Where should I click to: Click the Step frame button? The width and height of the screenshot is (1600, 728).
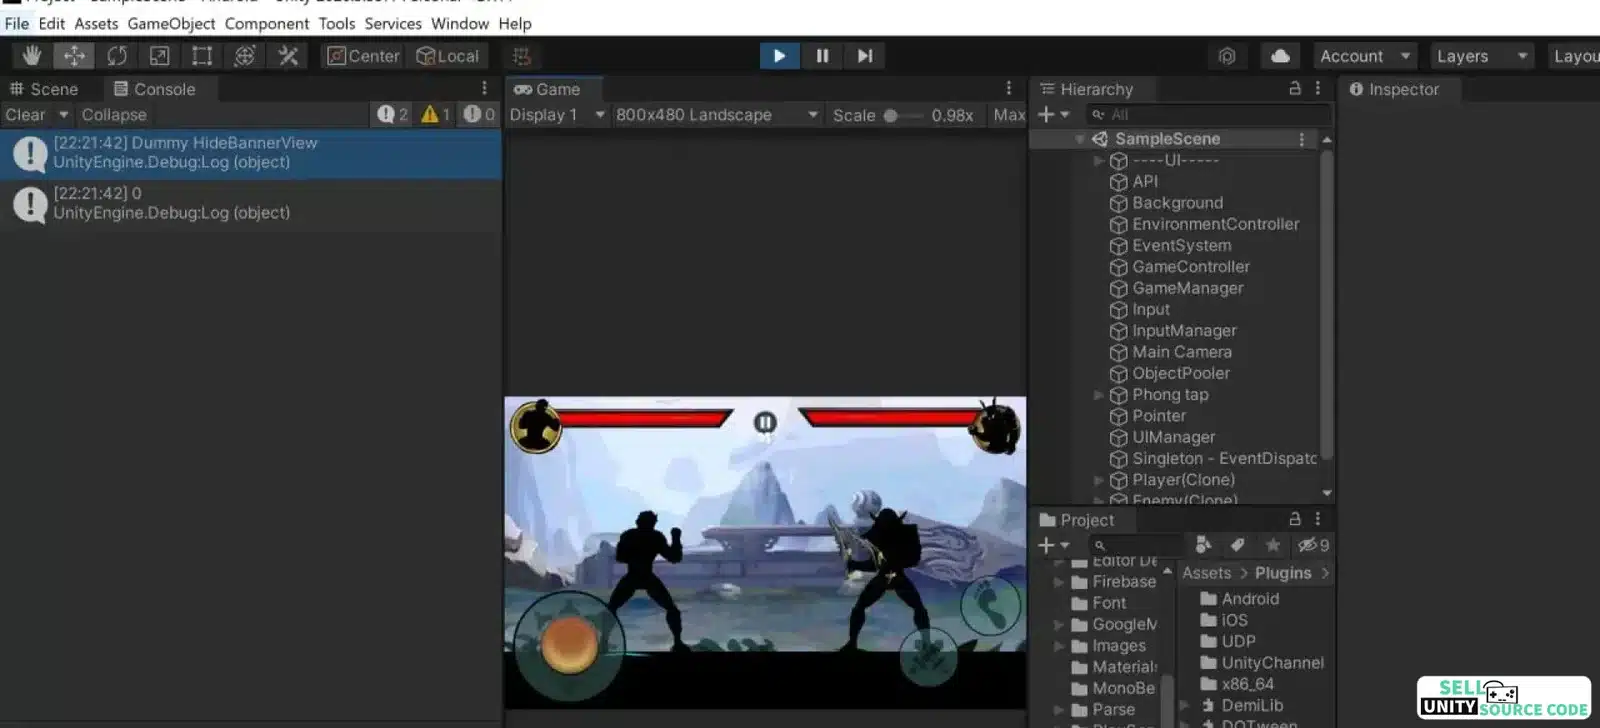pyautogui.click(x=865, y=56)
